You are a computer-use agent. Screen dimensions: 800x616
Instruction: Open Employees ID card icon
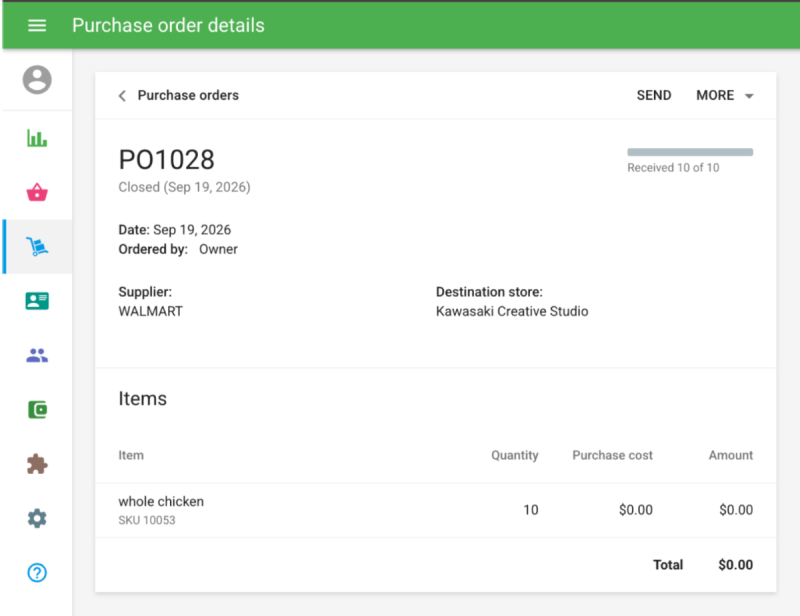coord(37,301)
